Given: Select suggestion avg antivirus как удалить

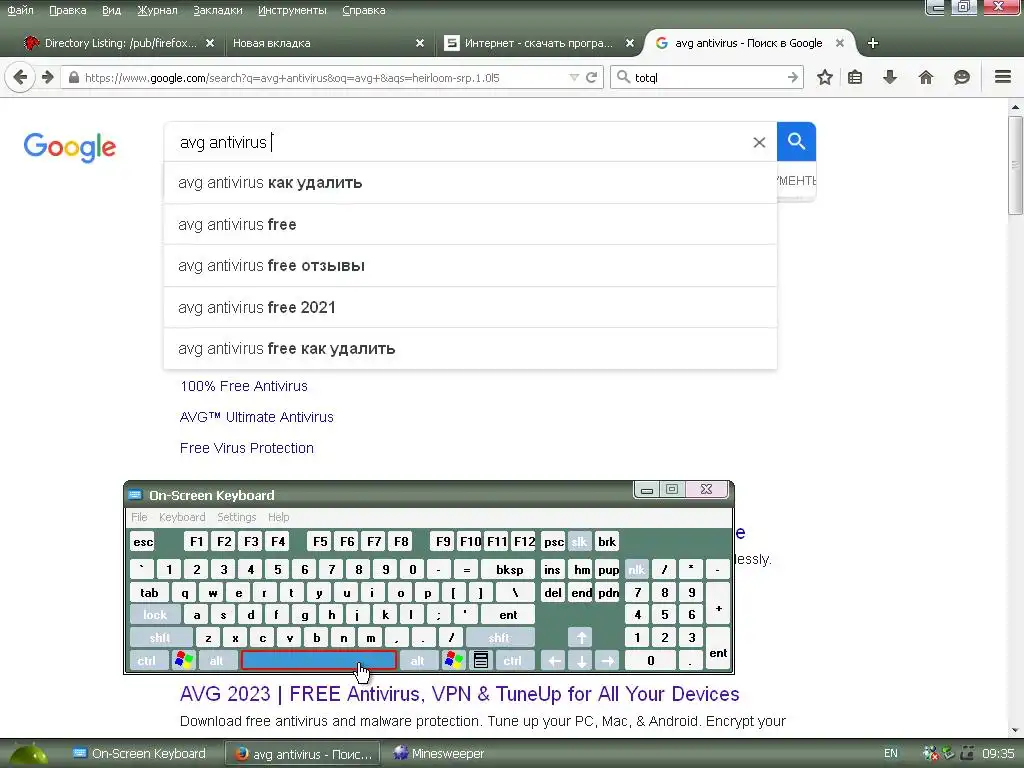Looking at the screenshot, I should point(470,183).
